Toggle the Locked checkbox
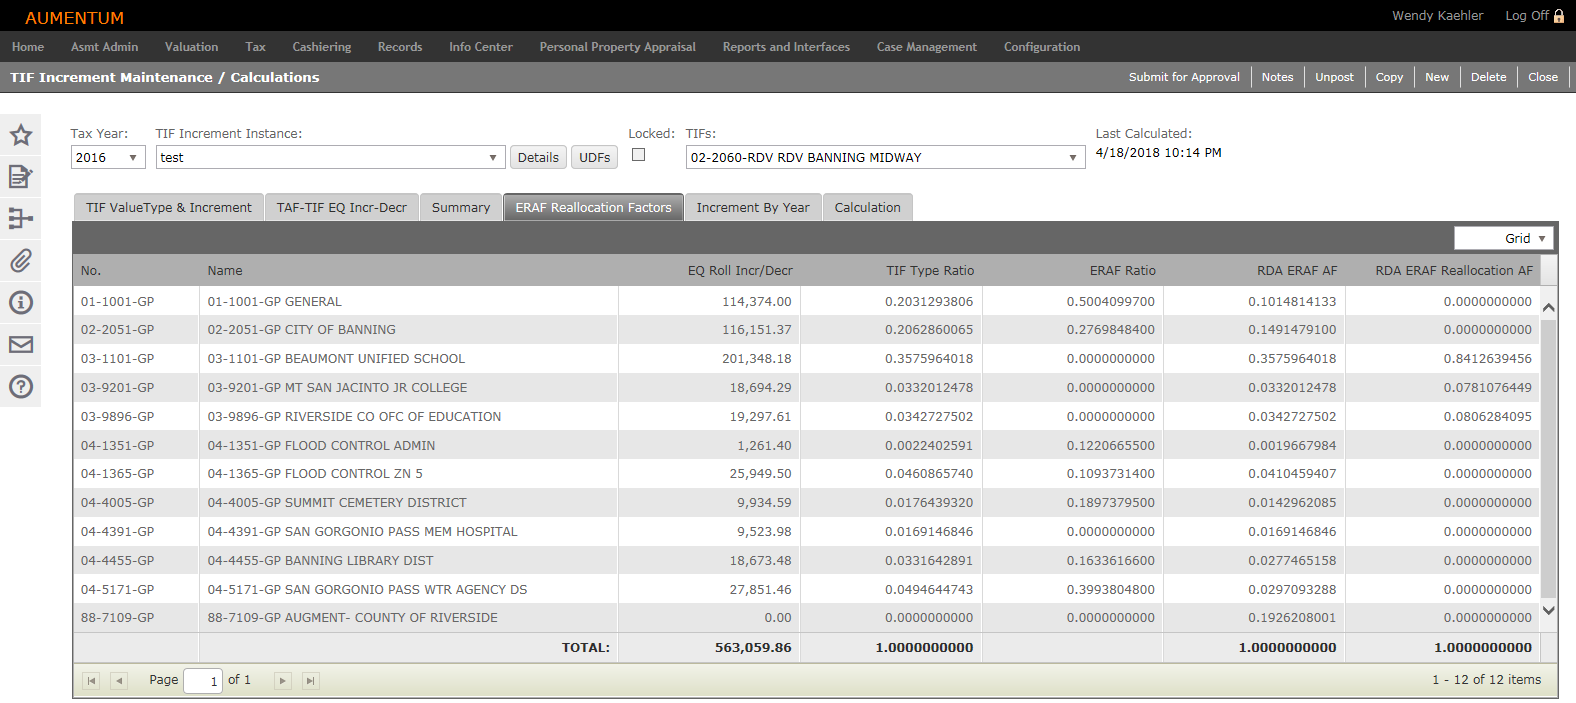Viewport: 1576px width, 703px height. coord(639,155)
